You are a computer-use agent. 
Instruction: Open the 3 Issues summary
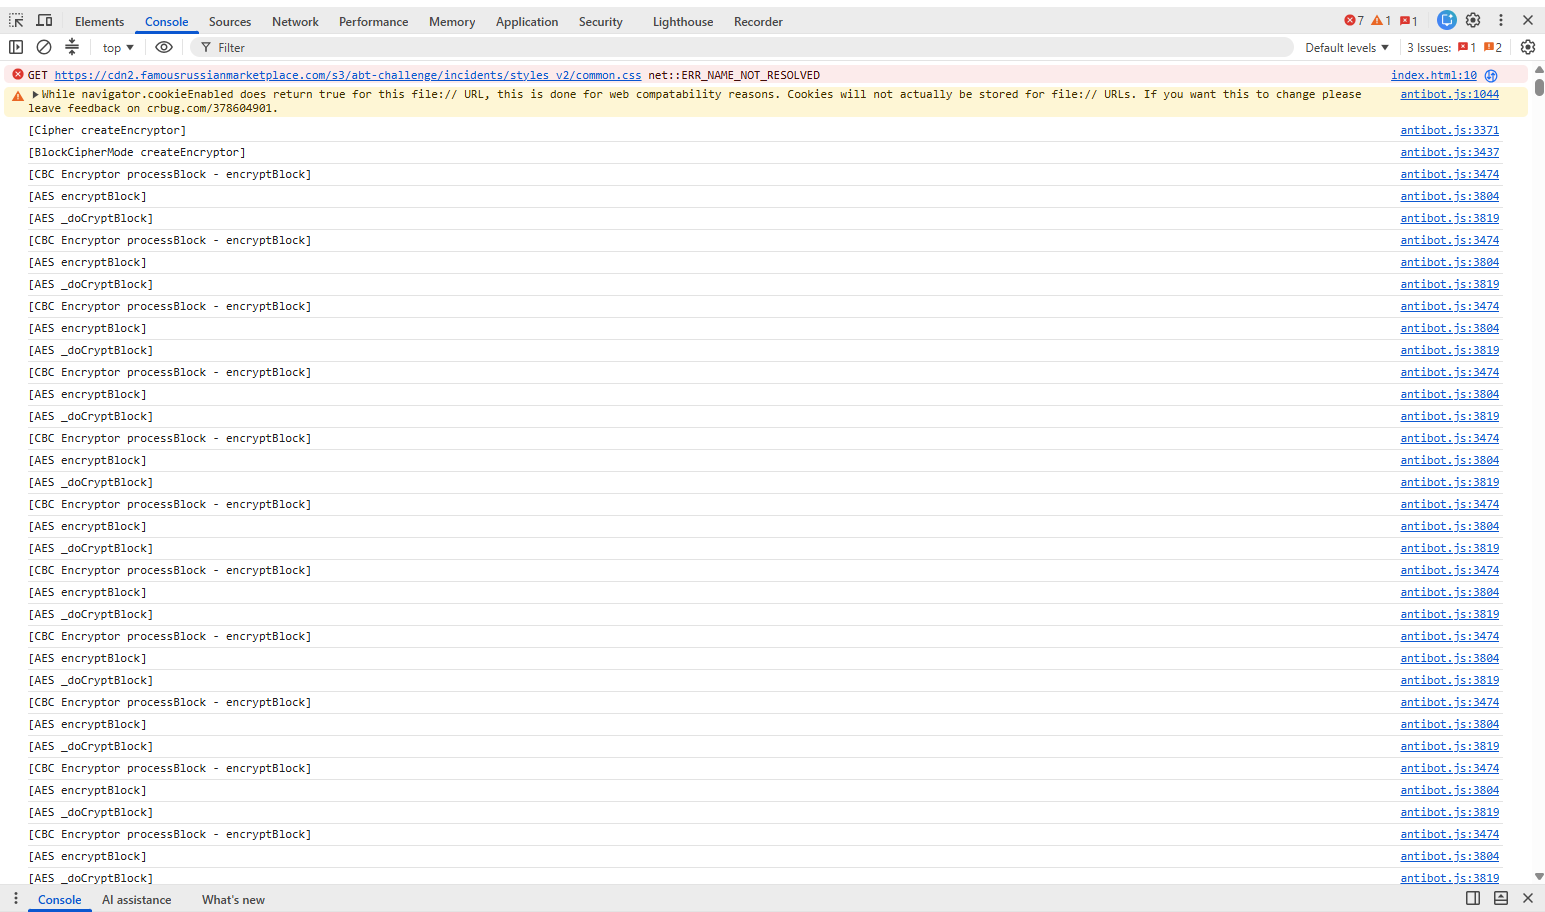tap(1454, 48)
